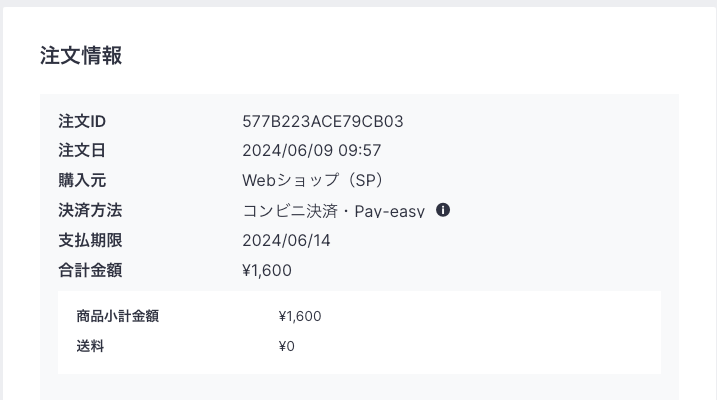The image size is (717, 400).
Task: Click the Webショップ（SP） purchase source text
Action: click(315, 180)
